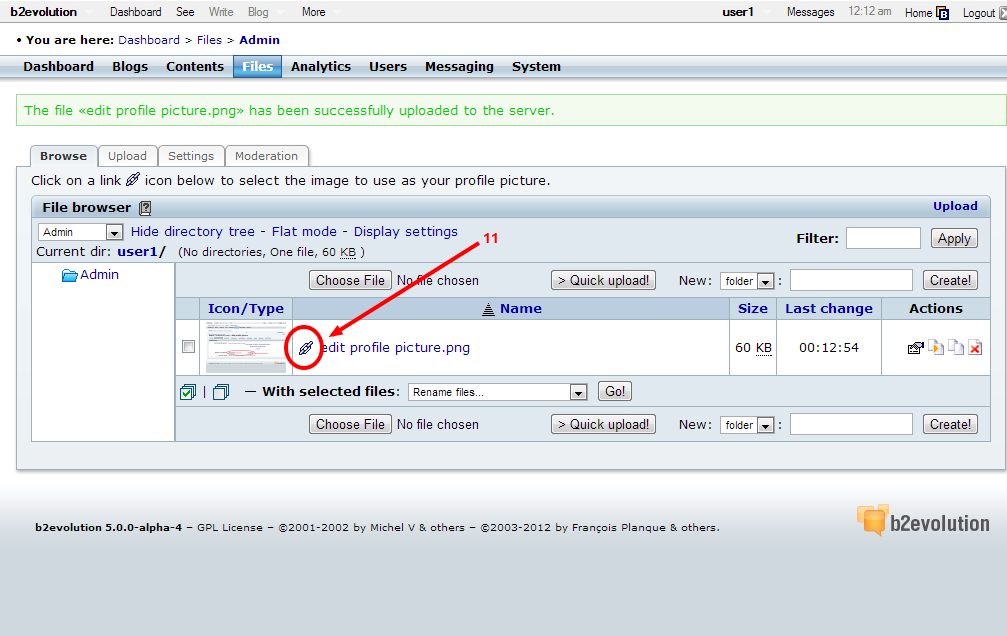Click the upper Choose File button
This screenshot has width=1007, height=636.
coord(350,281)
